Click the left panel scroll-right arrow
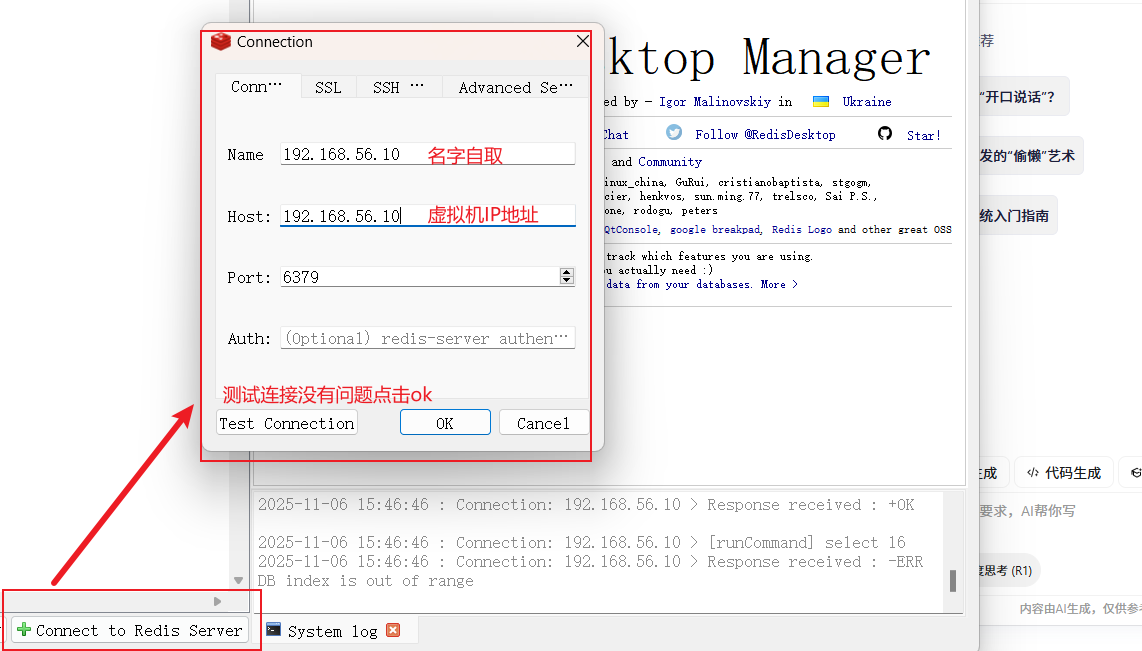Viewport: 1142px width, 651px height. pyautogui.click(x=217, y=601)
